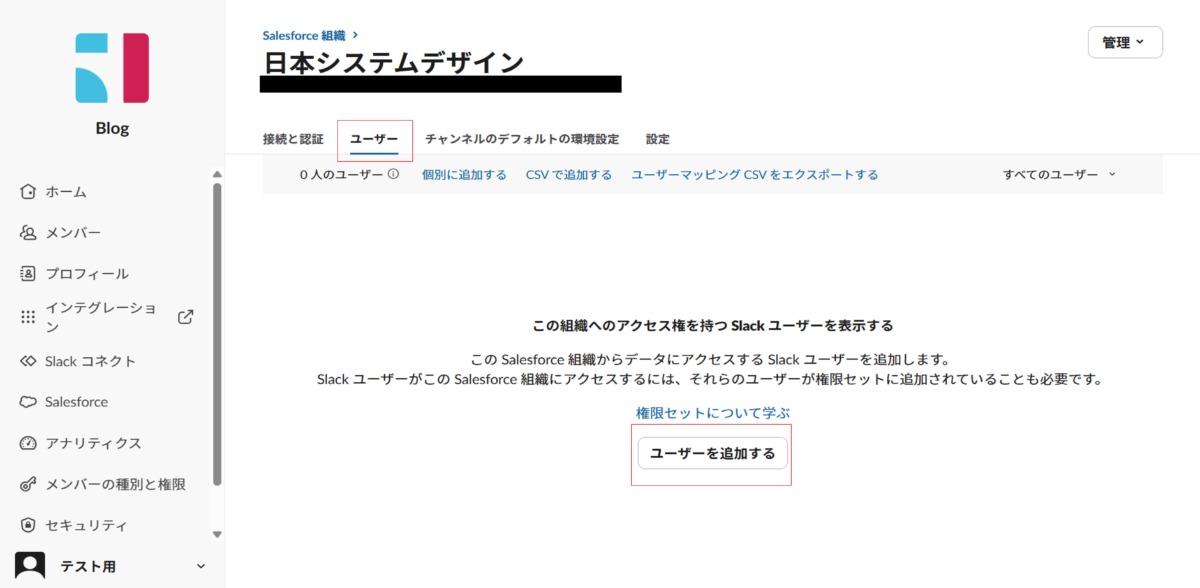The image size is (1200, 588).
Task: Switch to チャンネルのデフォルトの環境設定 tab
Action: coord(522,139)
